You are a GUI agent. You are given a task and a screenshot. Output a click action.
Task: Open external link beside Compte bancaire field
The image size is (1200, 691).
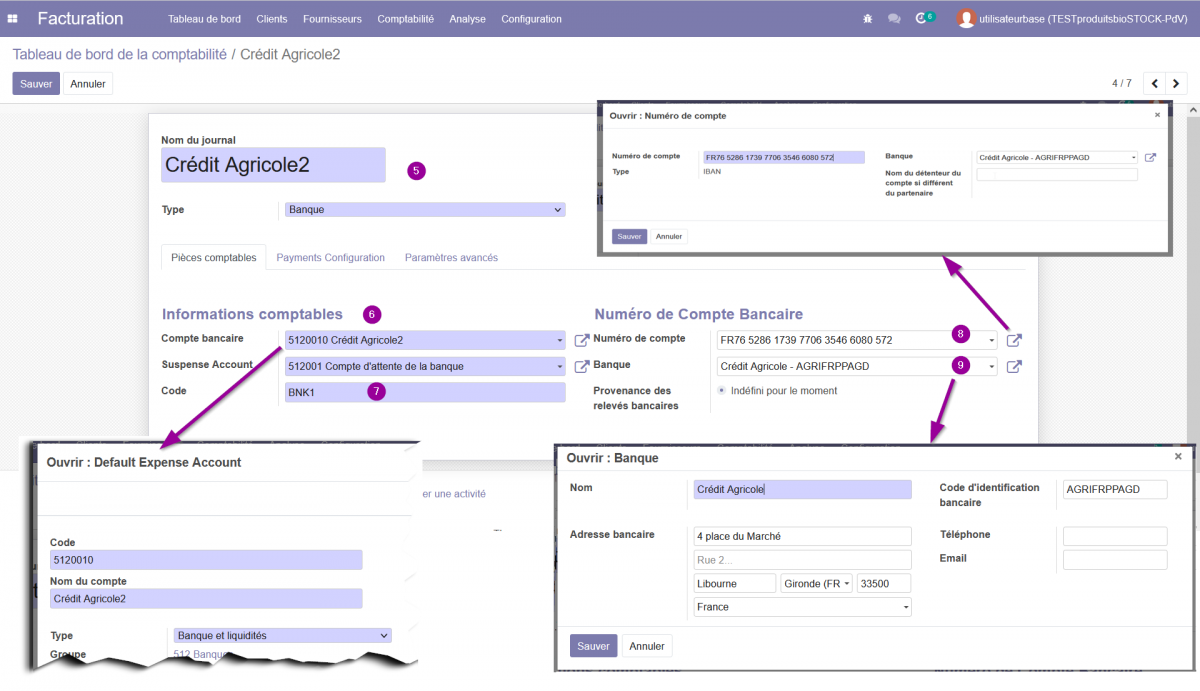pyautogui.click(x=582, y=340)
